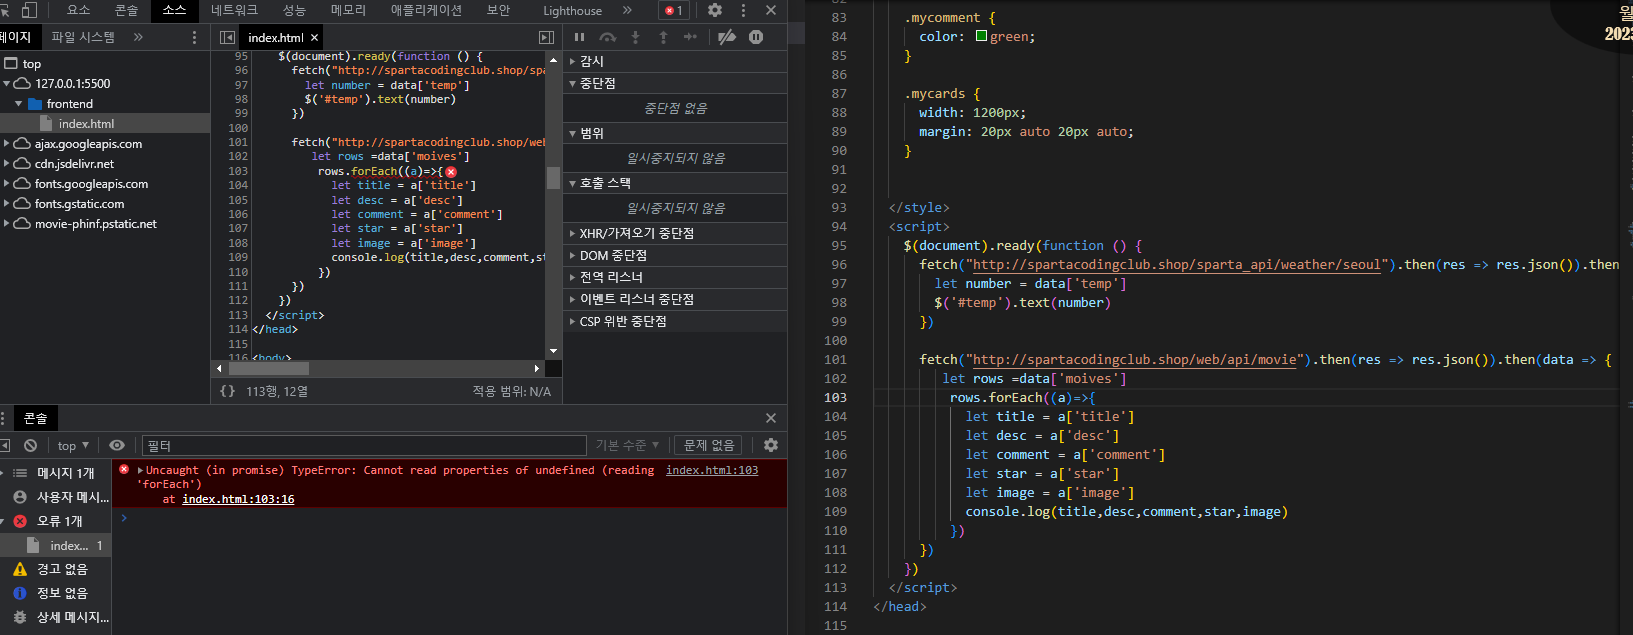Focus the console 필터 input field
Viewport: 1633px width, 635px height.
coord(364,445)
